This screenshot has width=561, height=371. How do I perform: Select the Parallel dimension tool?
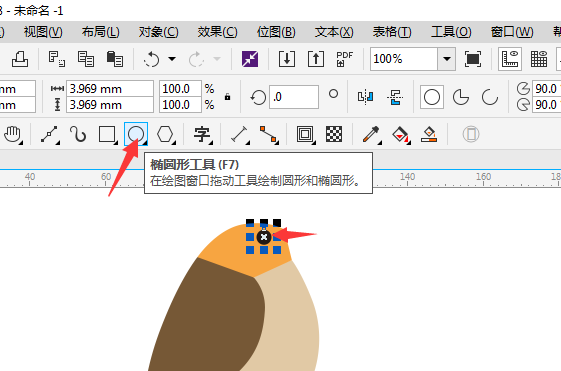[239, 135]
